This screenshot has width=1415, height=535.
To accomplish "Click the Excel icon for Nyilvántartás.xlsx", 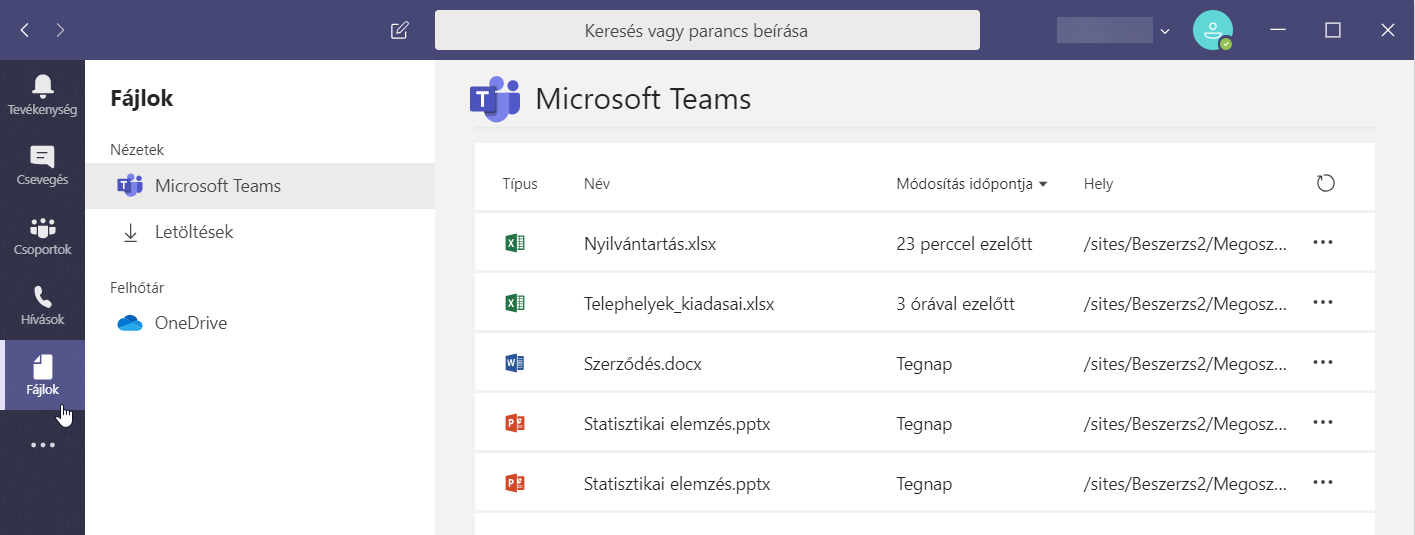I will pos(515,243).
